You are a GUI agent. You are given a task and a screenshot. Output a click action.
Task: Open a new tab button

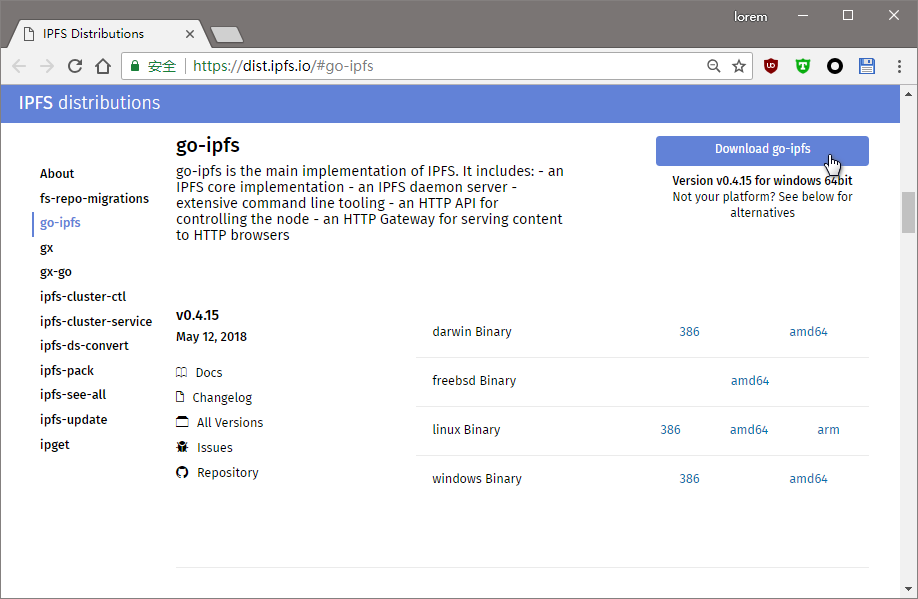pyautogui.click(x=227, y=35)
